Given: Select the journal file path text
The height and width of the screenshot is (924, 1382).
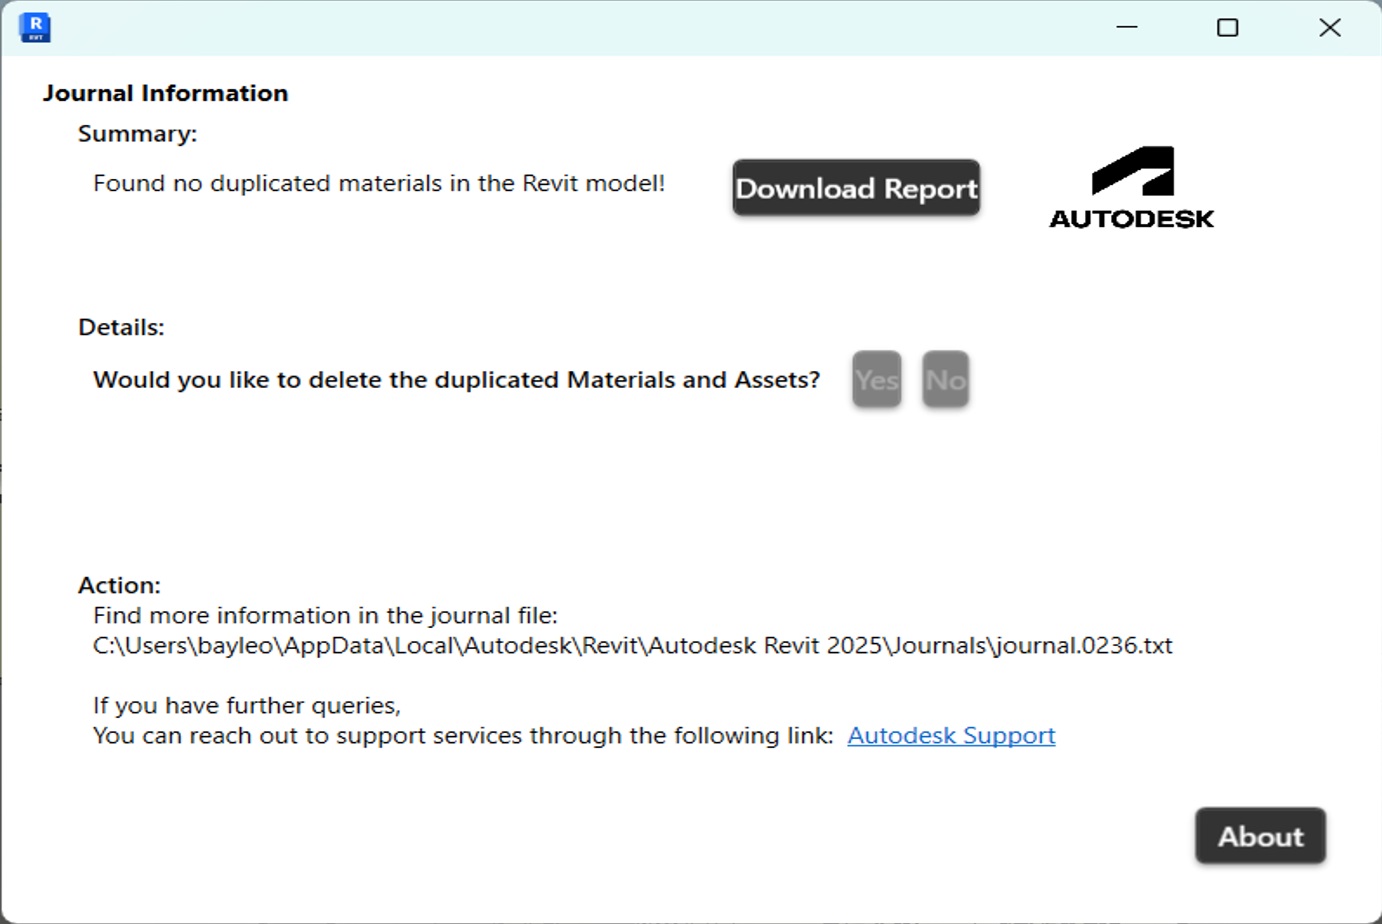Looking at the screenshot, I should (632, 645).
